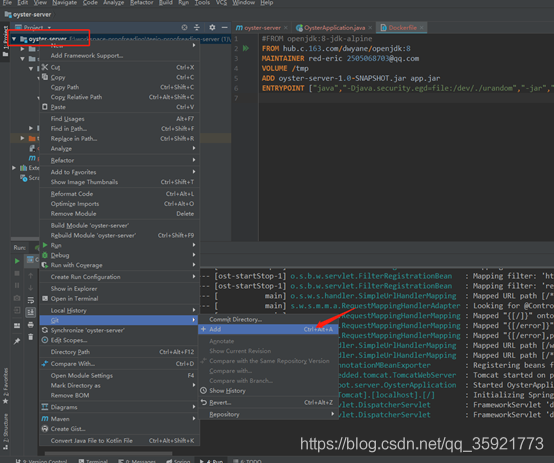The width and height of the screenshot is (554, 463).
Task: Close the Dockerfile editor tab
Action: (422, 27)
